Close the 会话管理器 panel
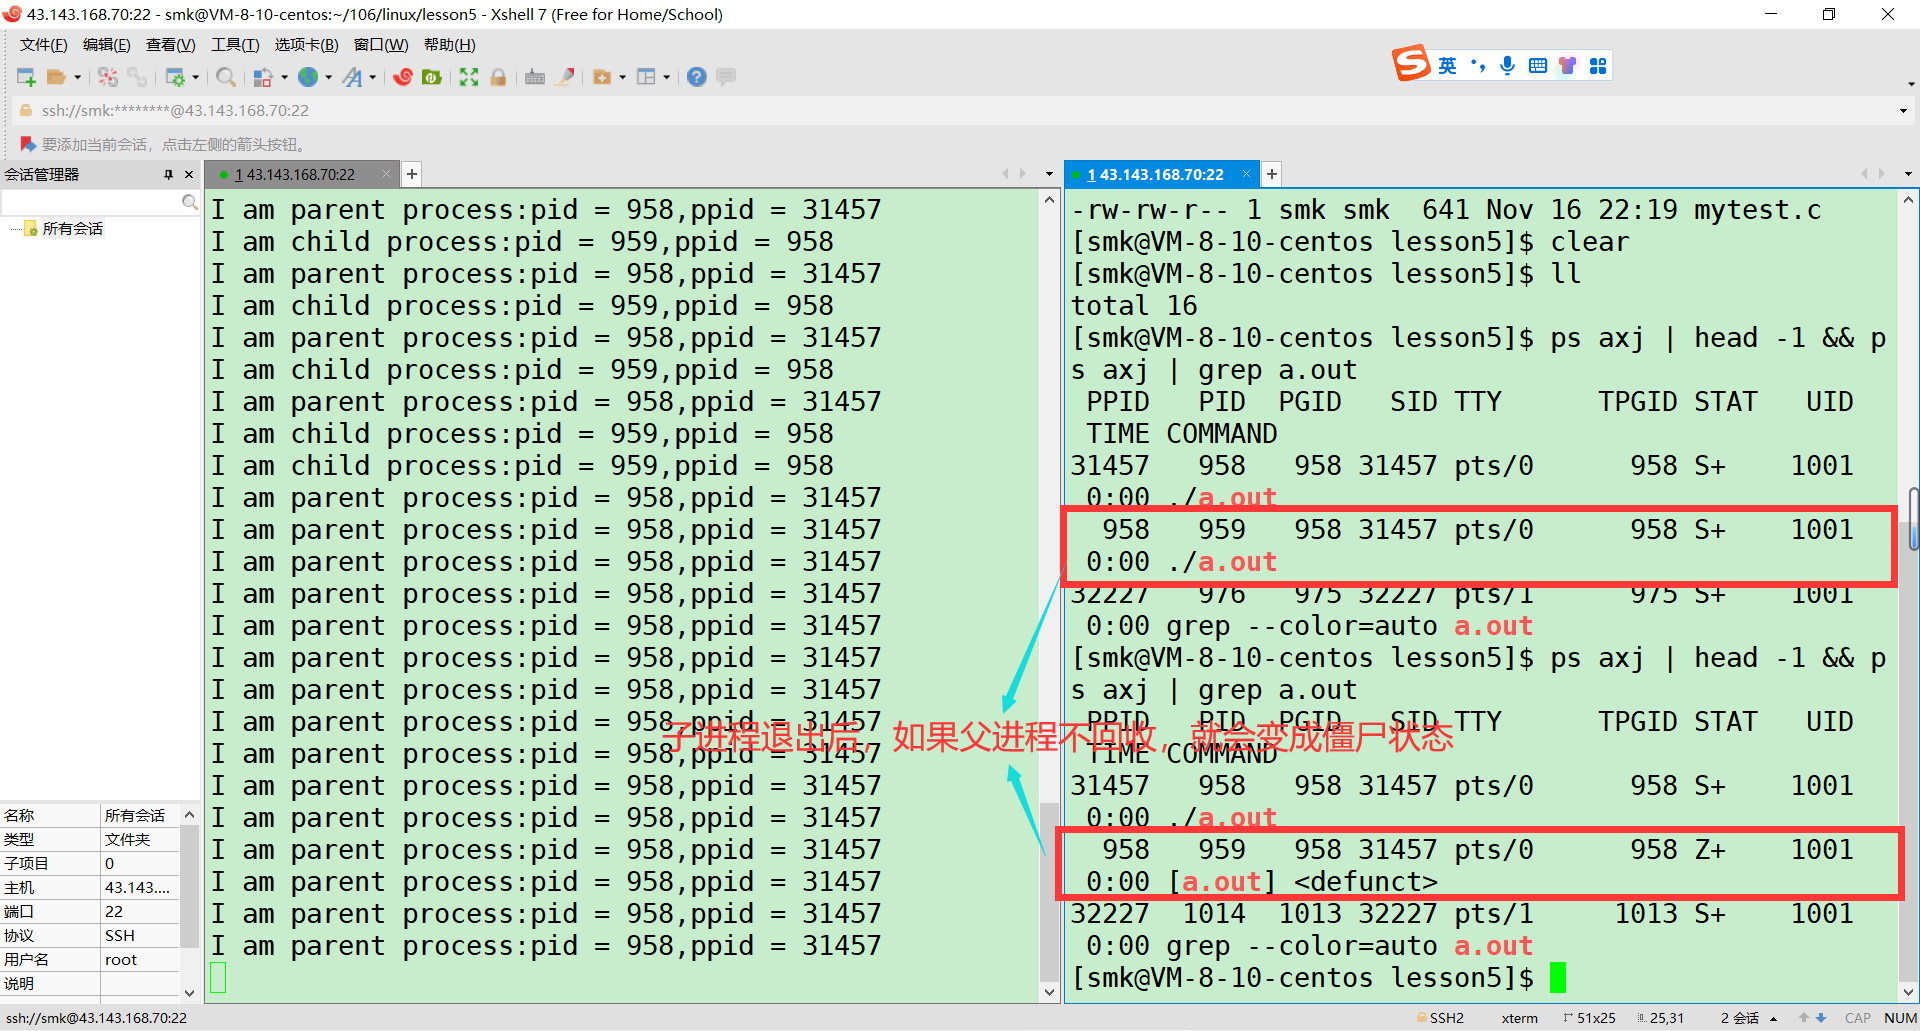The height and width of the screenshot is (1031, 1920). [x=189, y=174]
